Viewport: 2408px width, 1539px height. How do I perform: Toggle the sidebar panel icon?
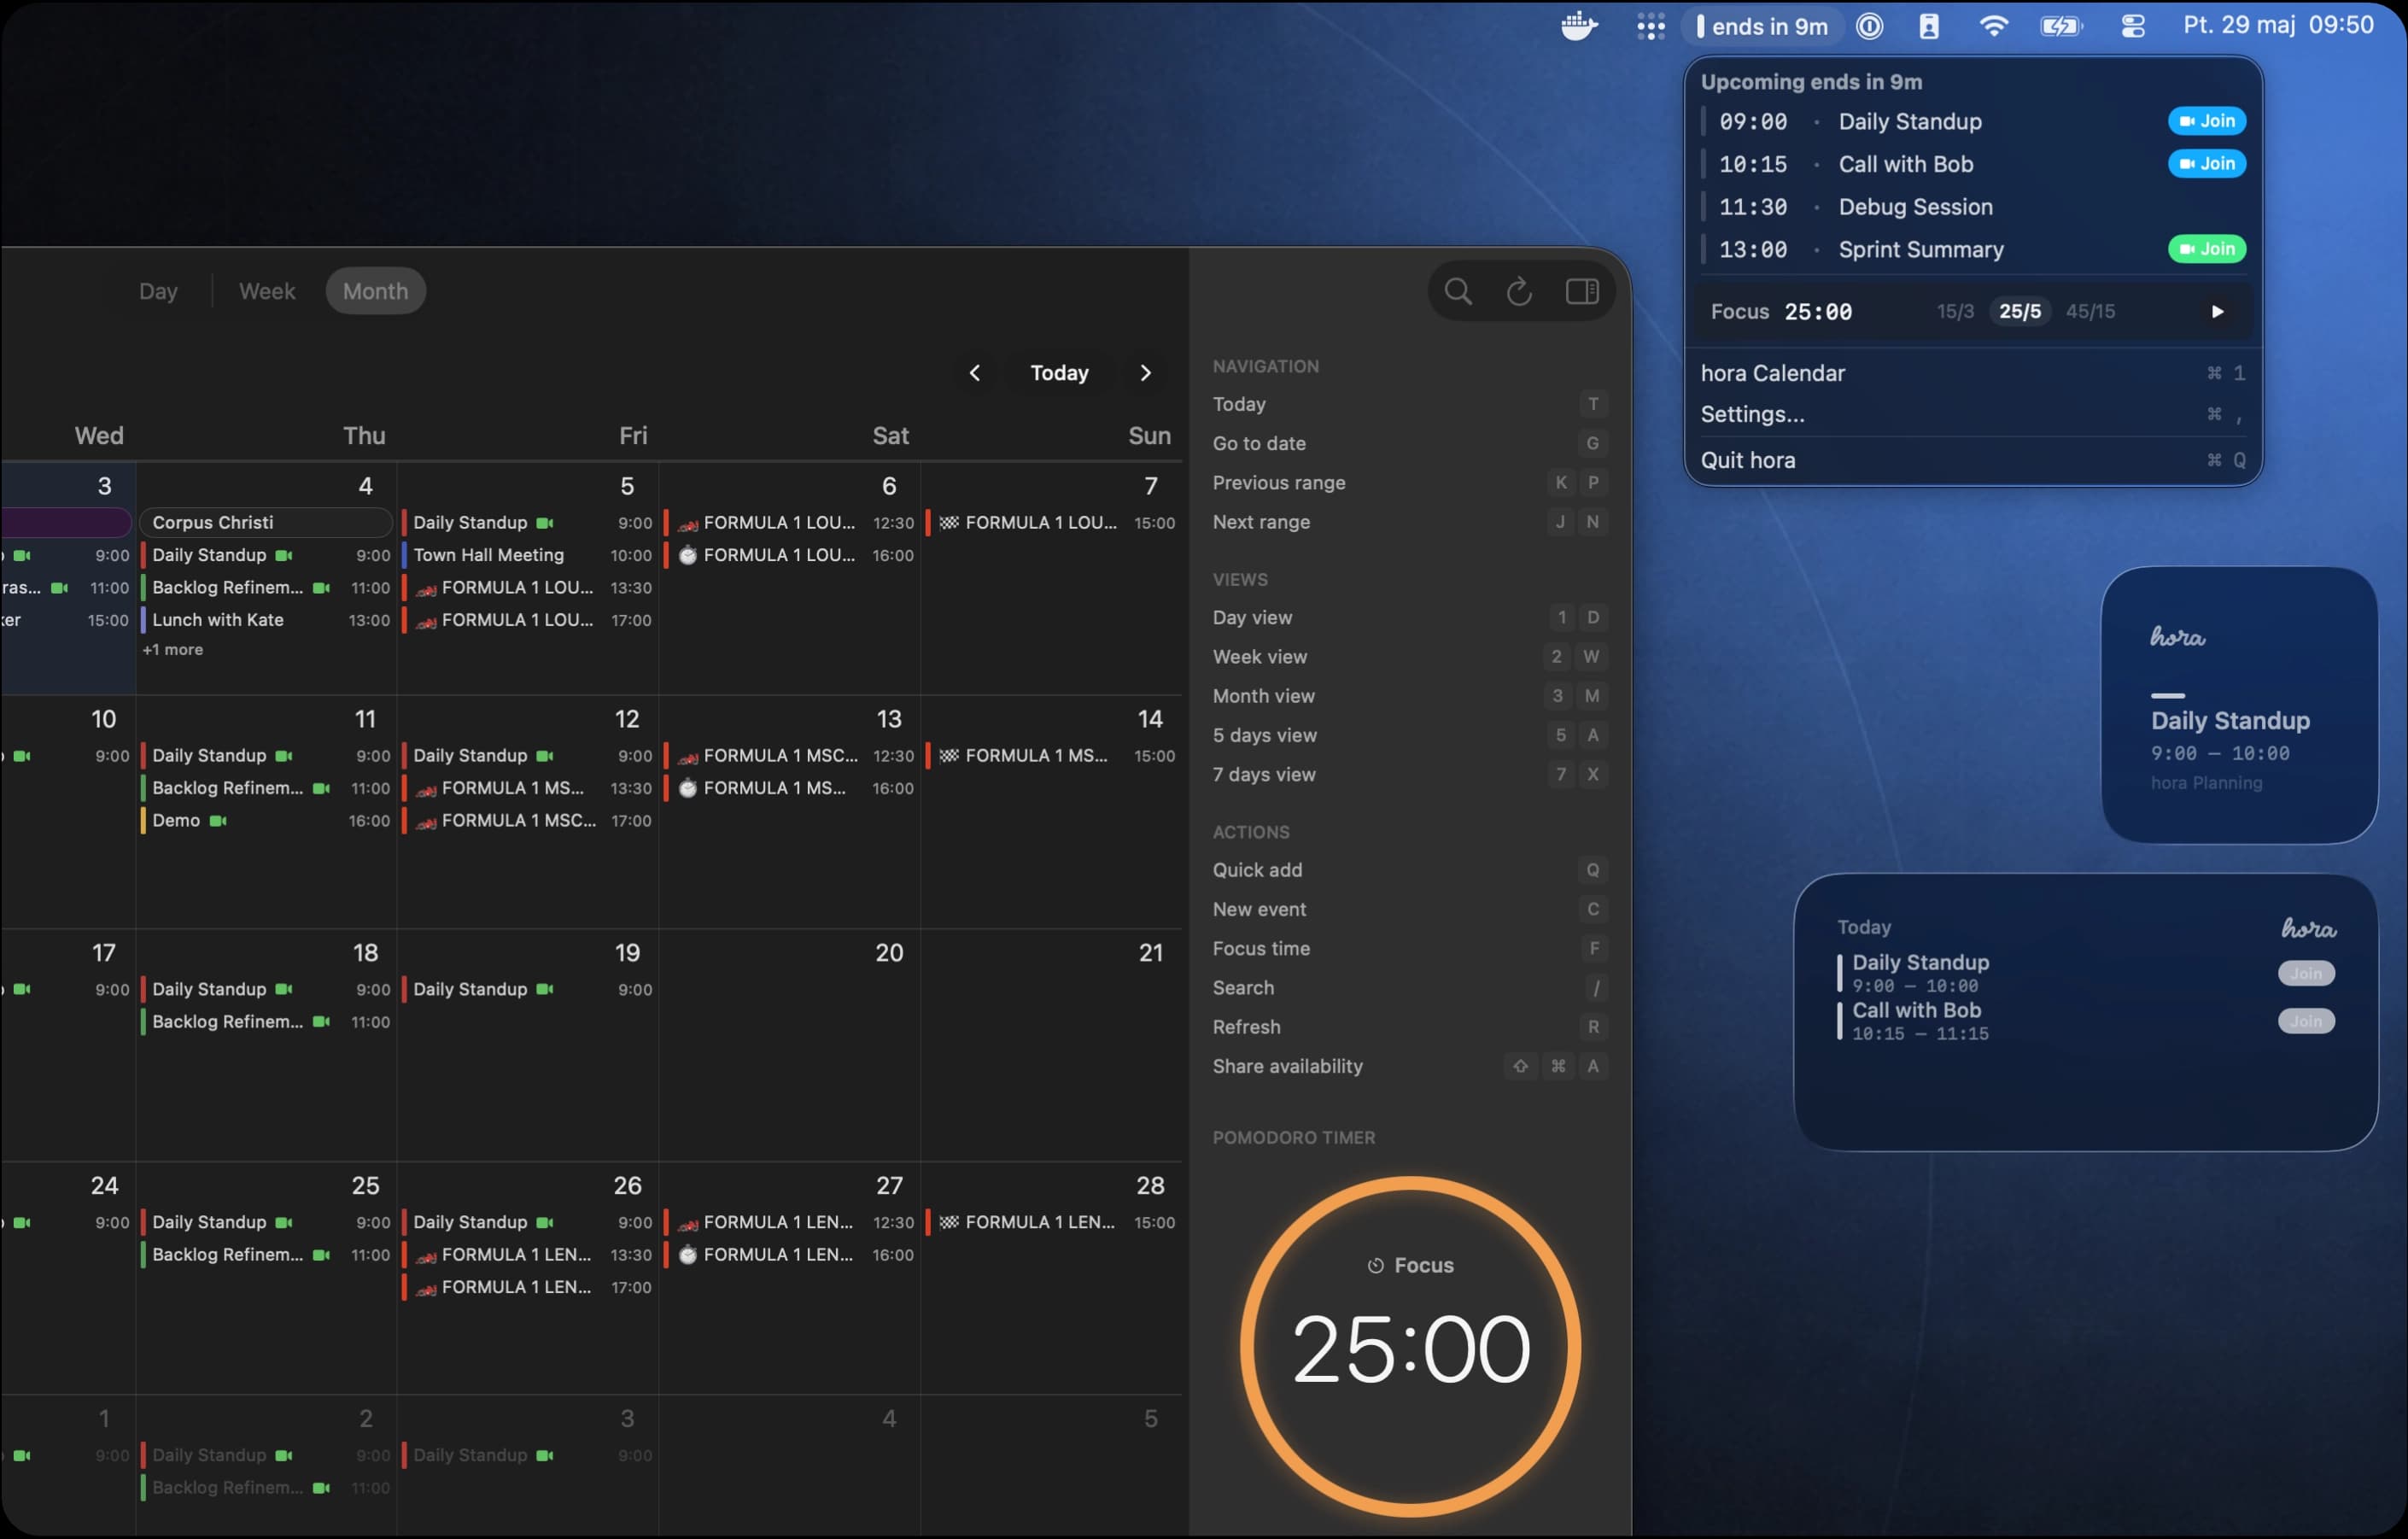pos(1582,291)
